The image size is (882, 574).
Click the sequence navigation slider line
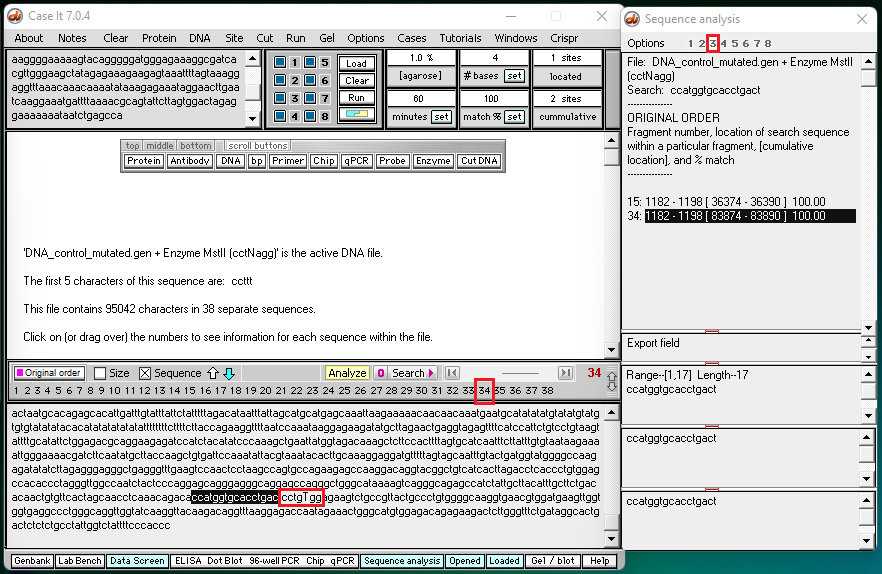pos(520,373)
